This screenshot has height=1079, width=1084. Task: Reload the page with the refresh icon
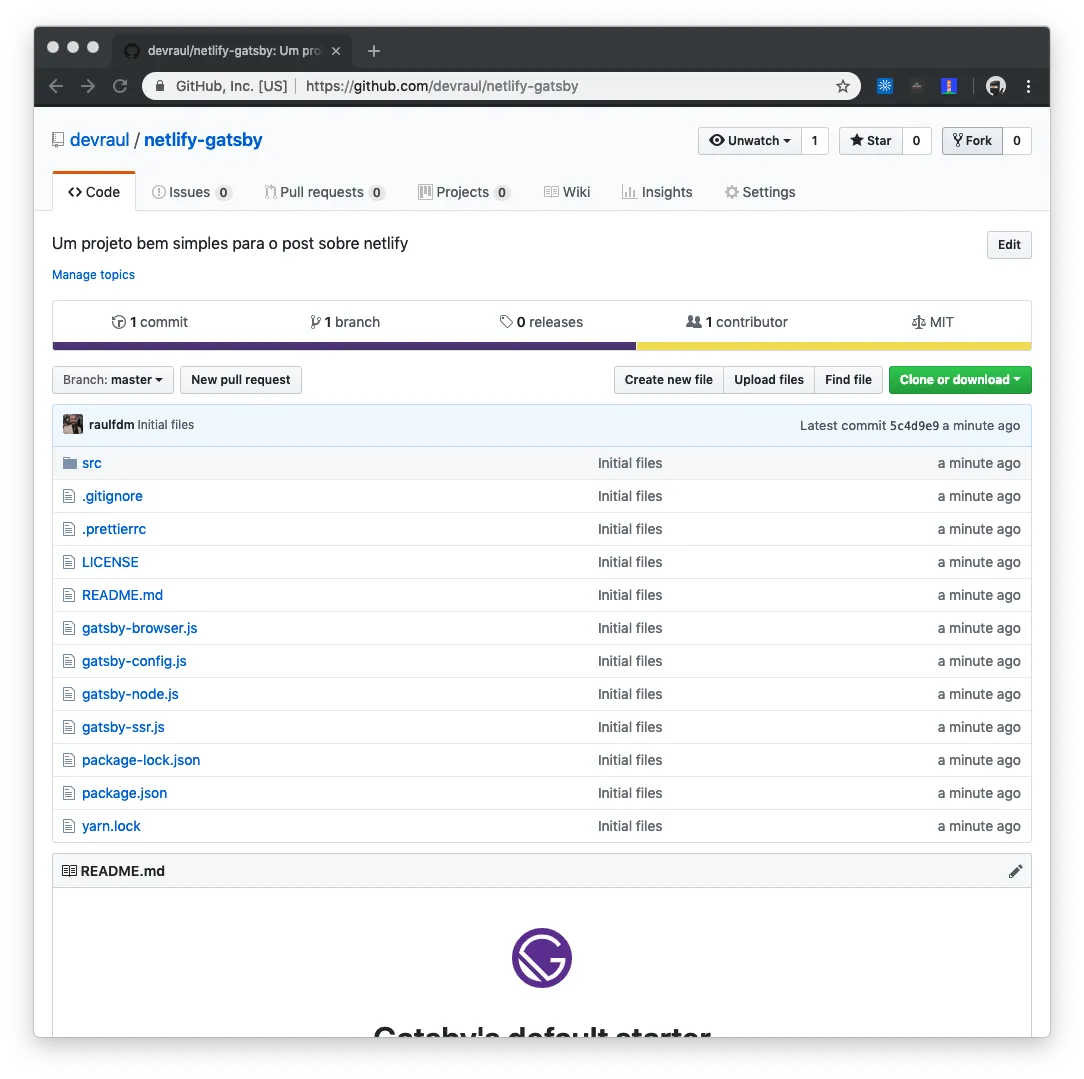pos(120,86)
